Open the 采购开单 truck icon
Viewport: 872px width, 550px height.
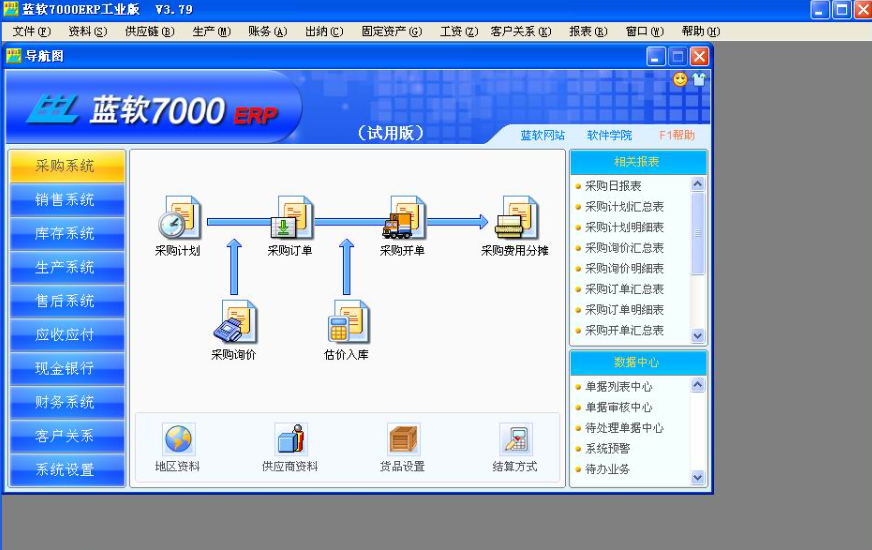click(x=403, y=217)
